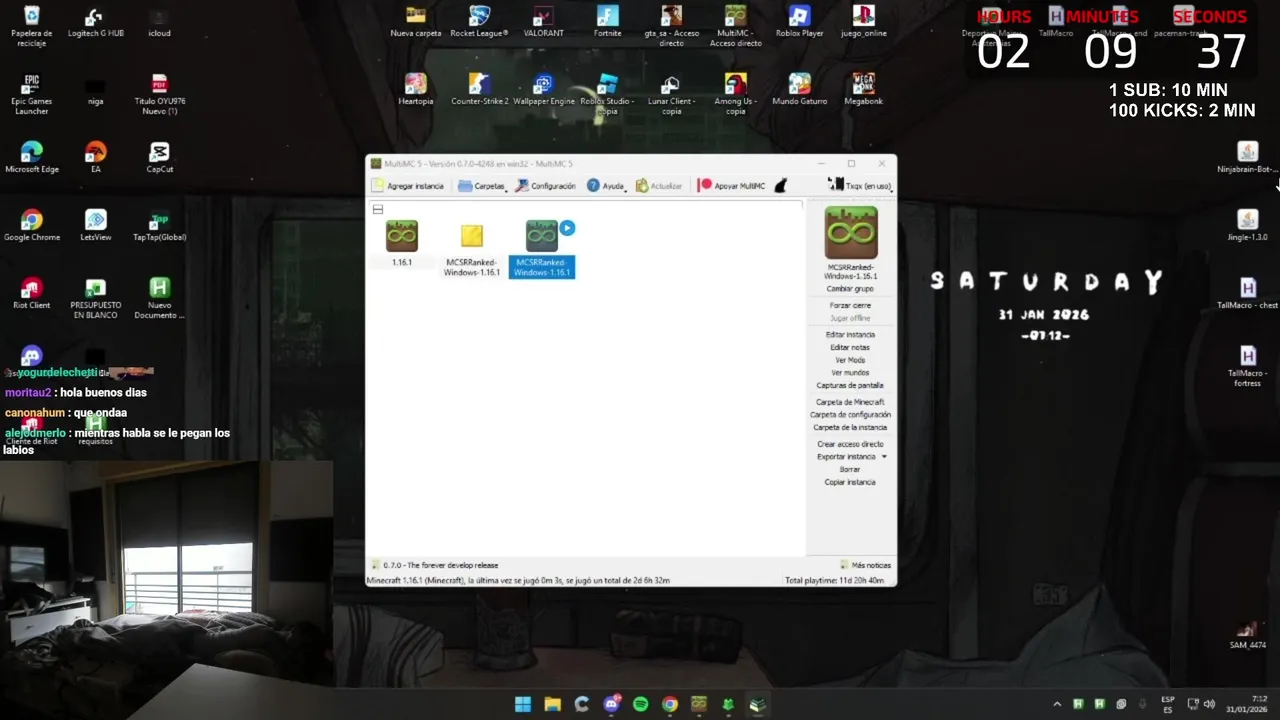Open the CapCut desktop icon

[x=159, y=158]
